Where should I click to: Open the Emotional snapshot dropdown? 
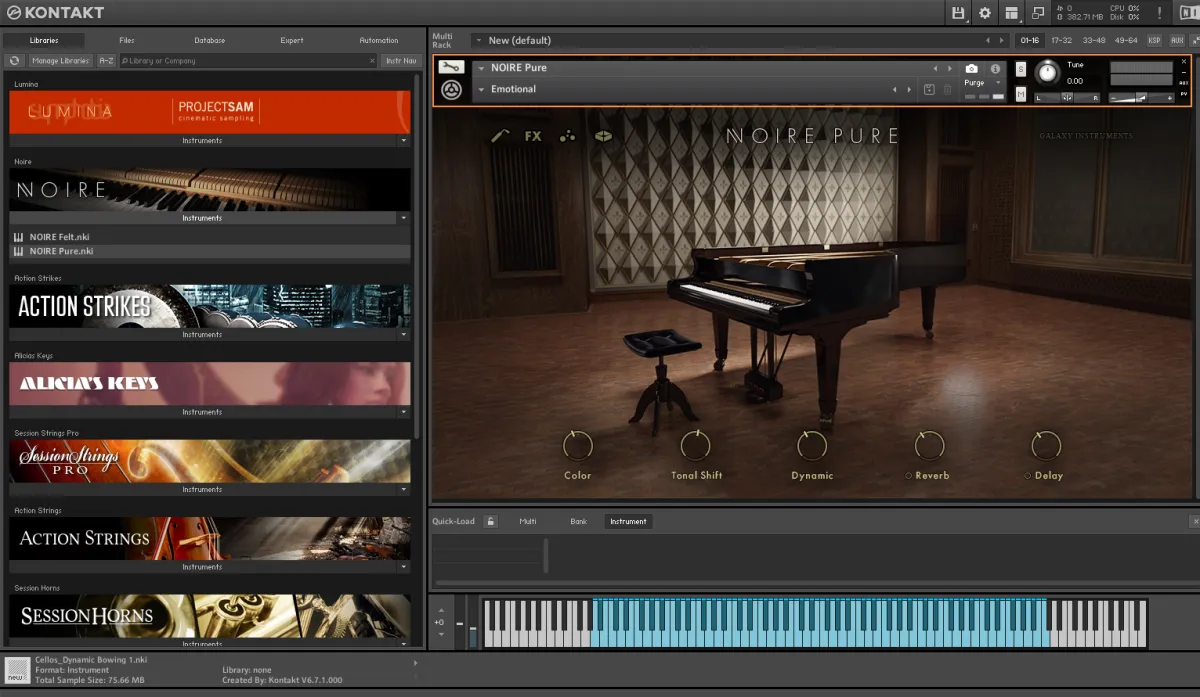pyautogui.click(x=482, y=90)
